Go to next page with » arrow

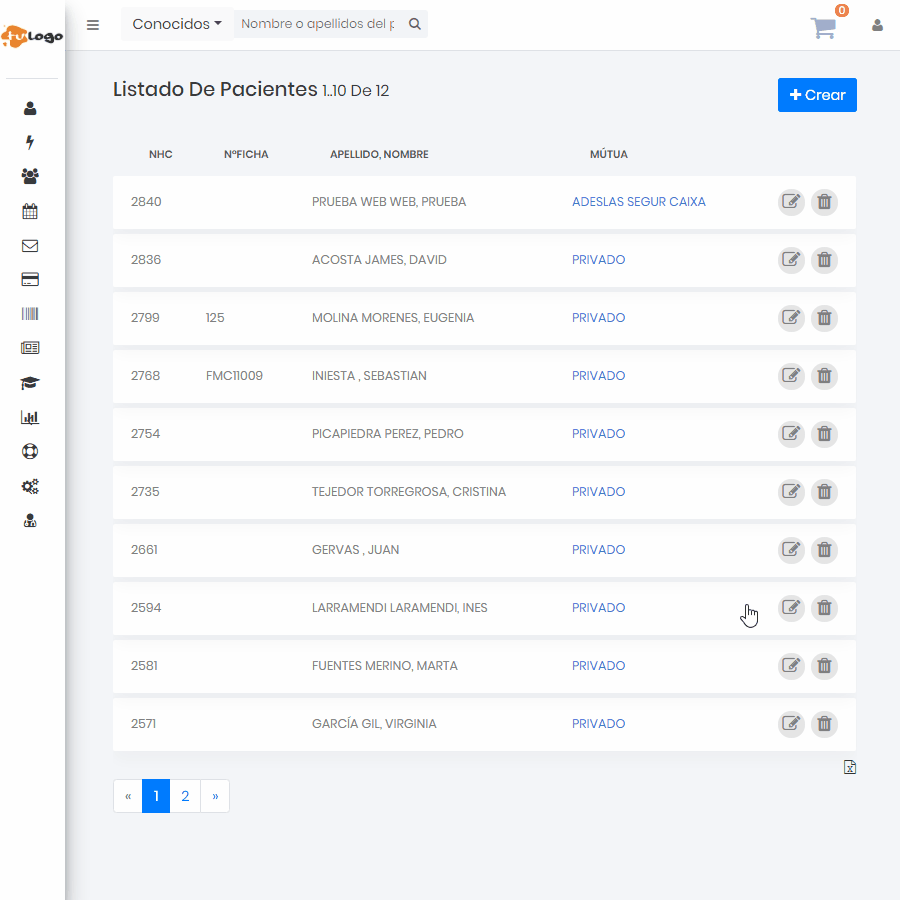pyautogui.click(x=215, y=796)
